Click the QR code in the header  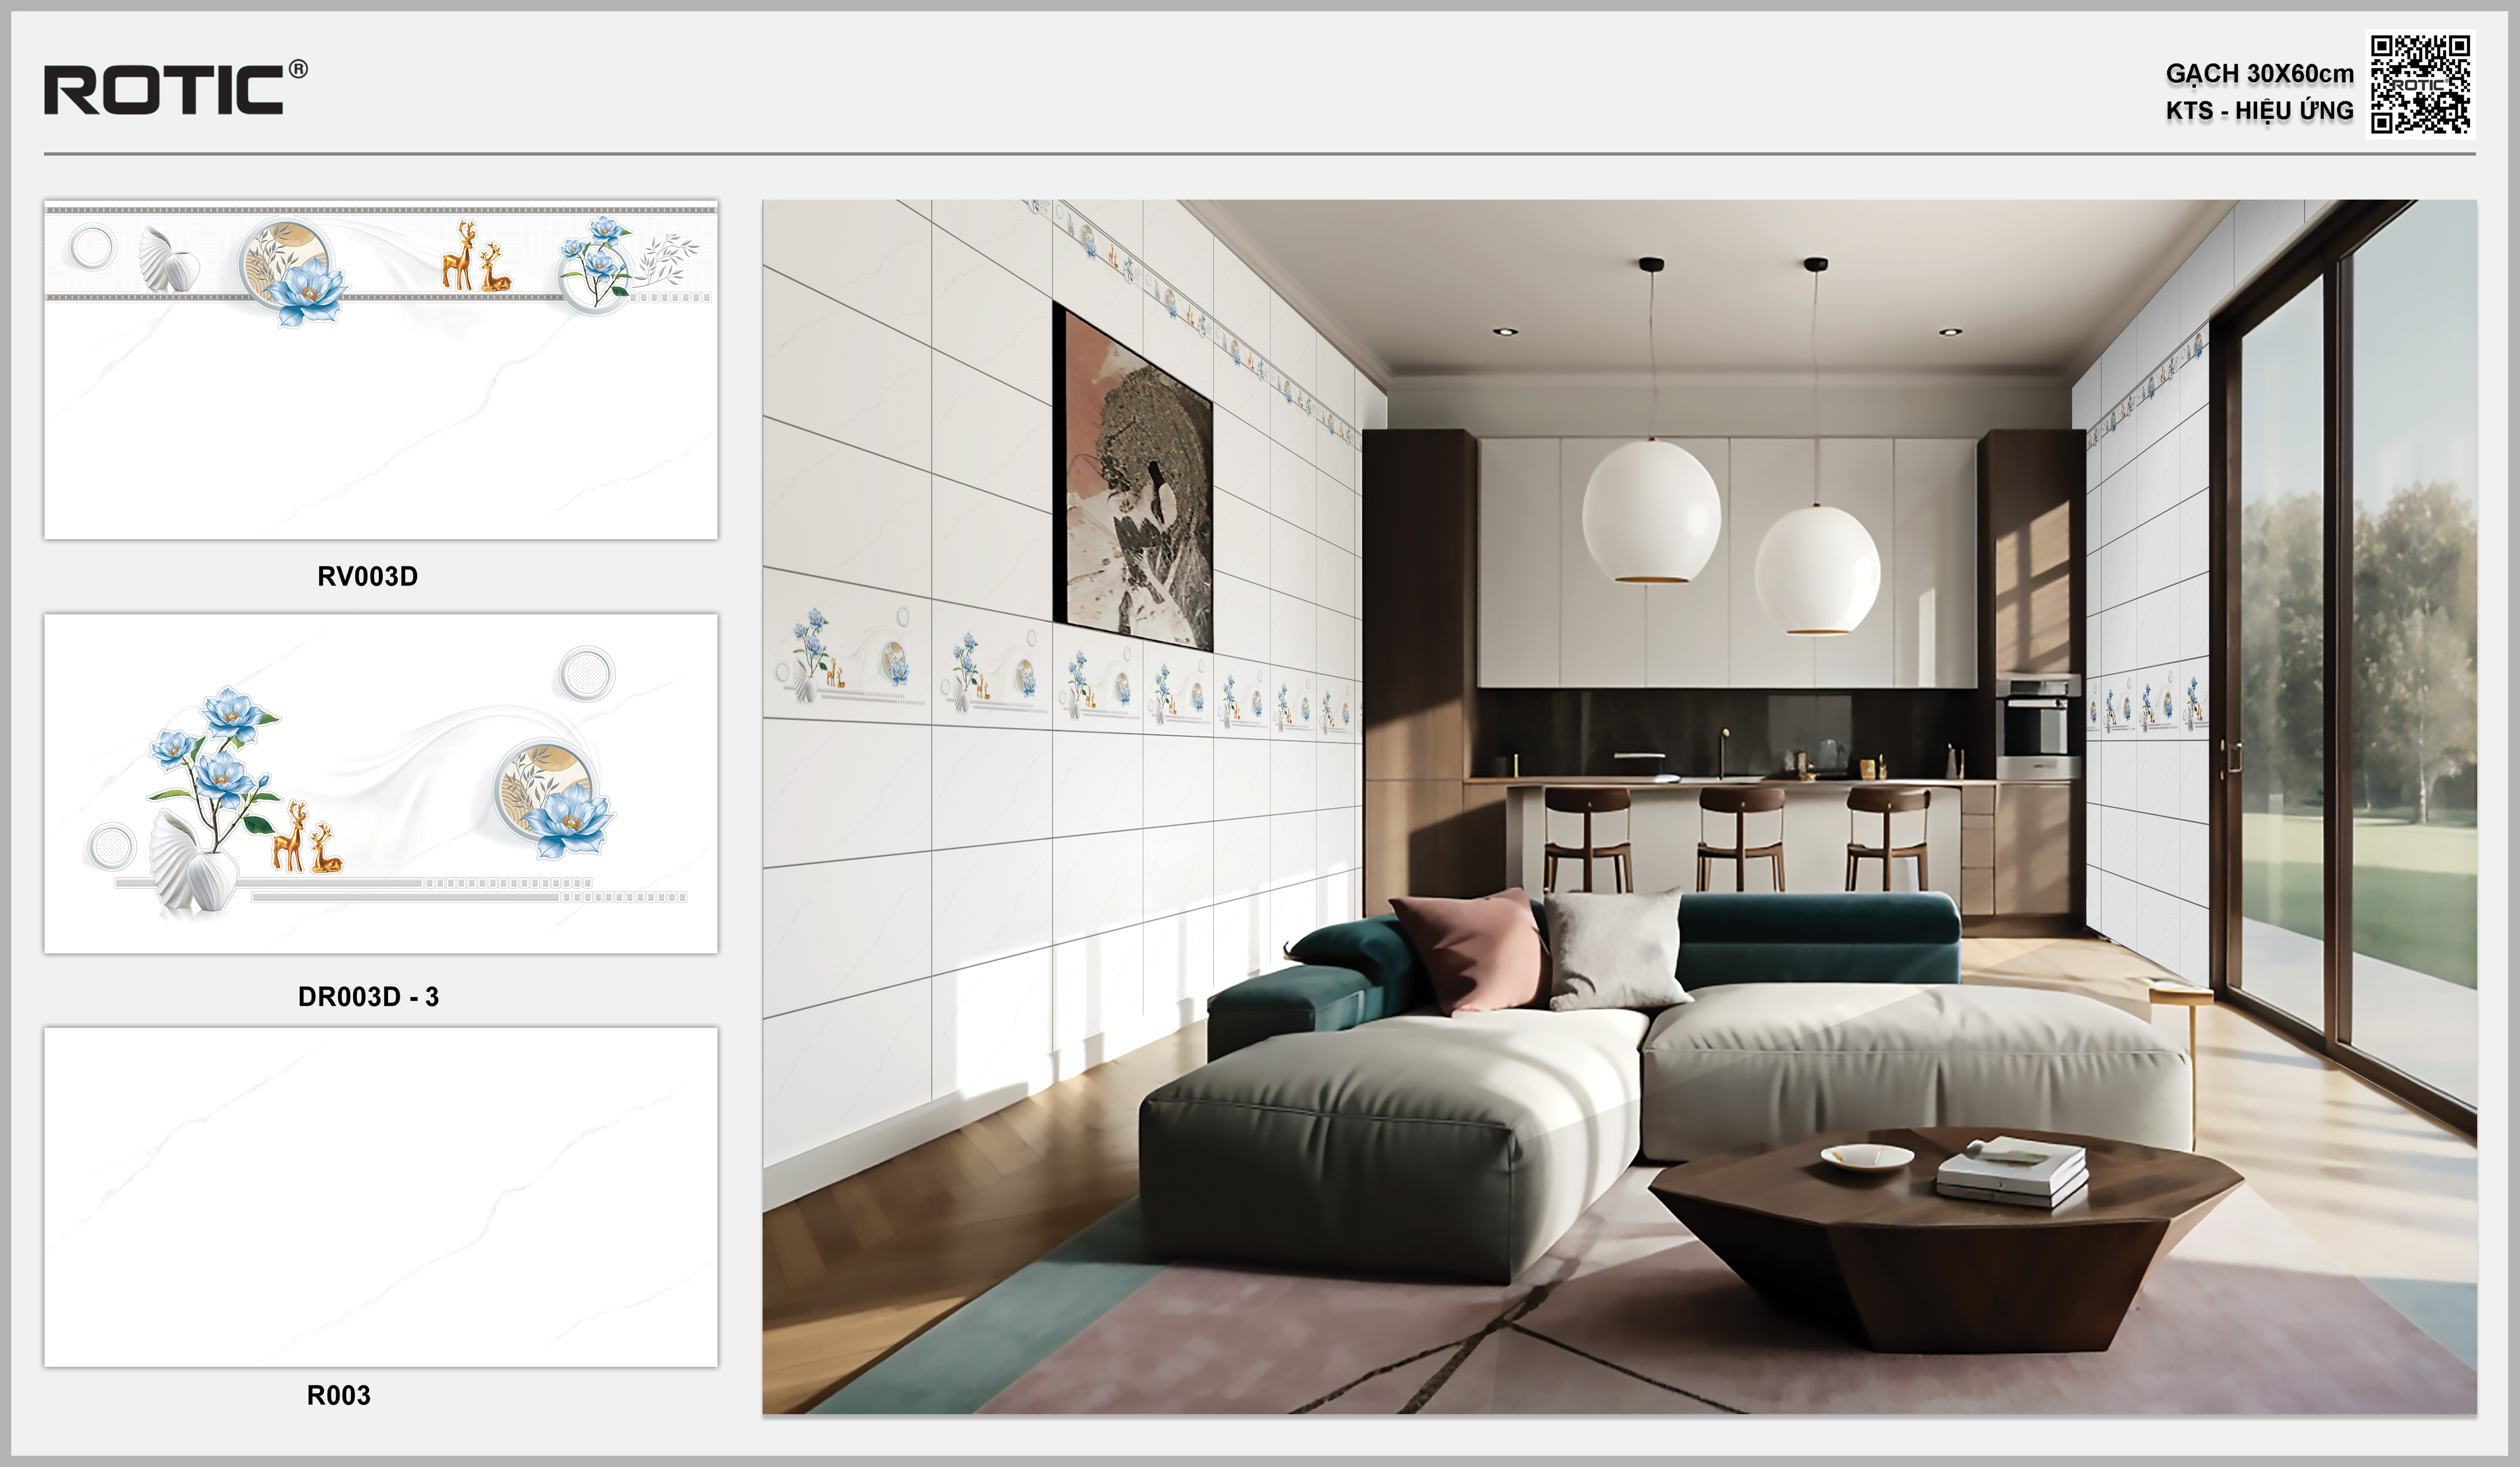tap(2420, 84)
